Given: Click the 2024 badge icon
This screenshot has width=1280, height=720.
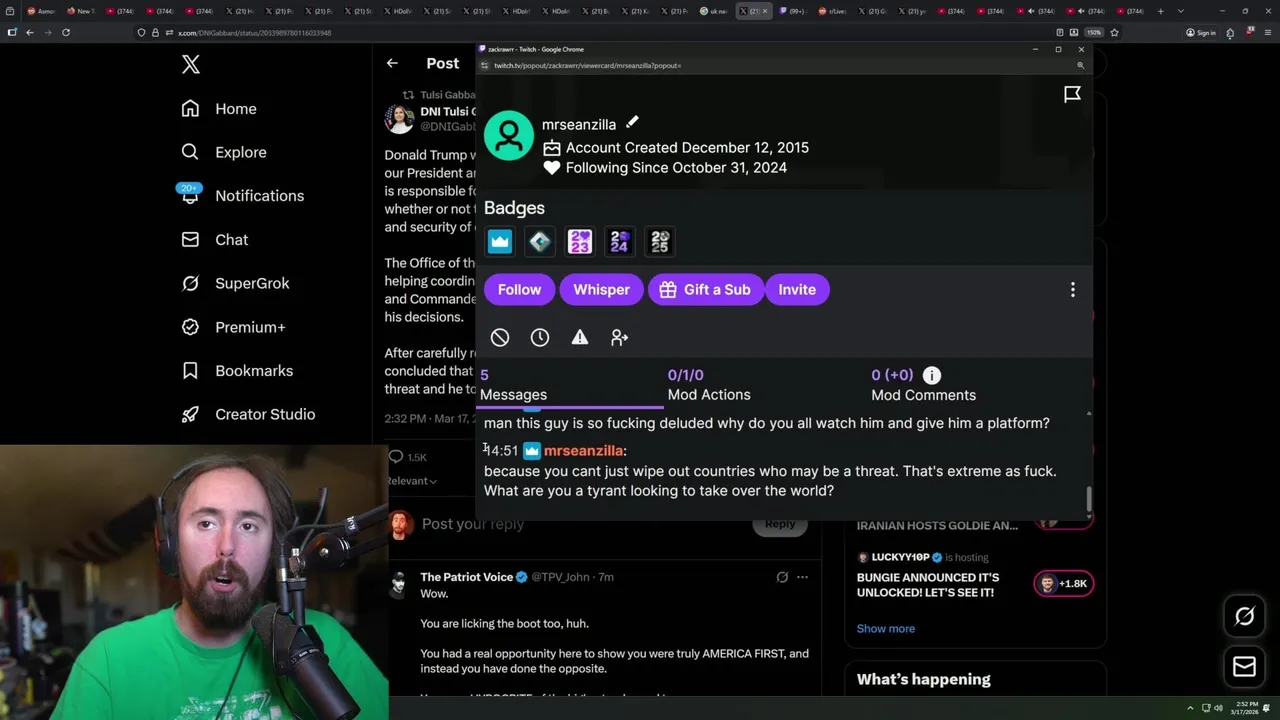Looking at the screenshot, I should [x=620, y=241].
